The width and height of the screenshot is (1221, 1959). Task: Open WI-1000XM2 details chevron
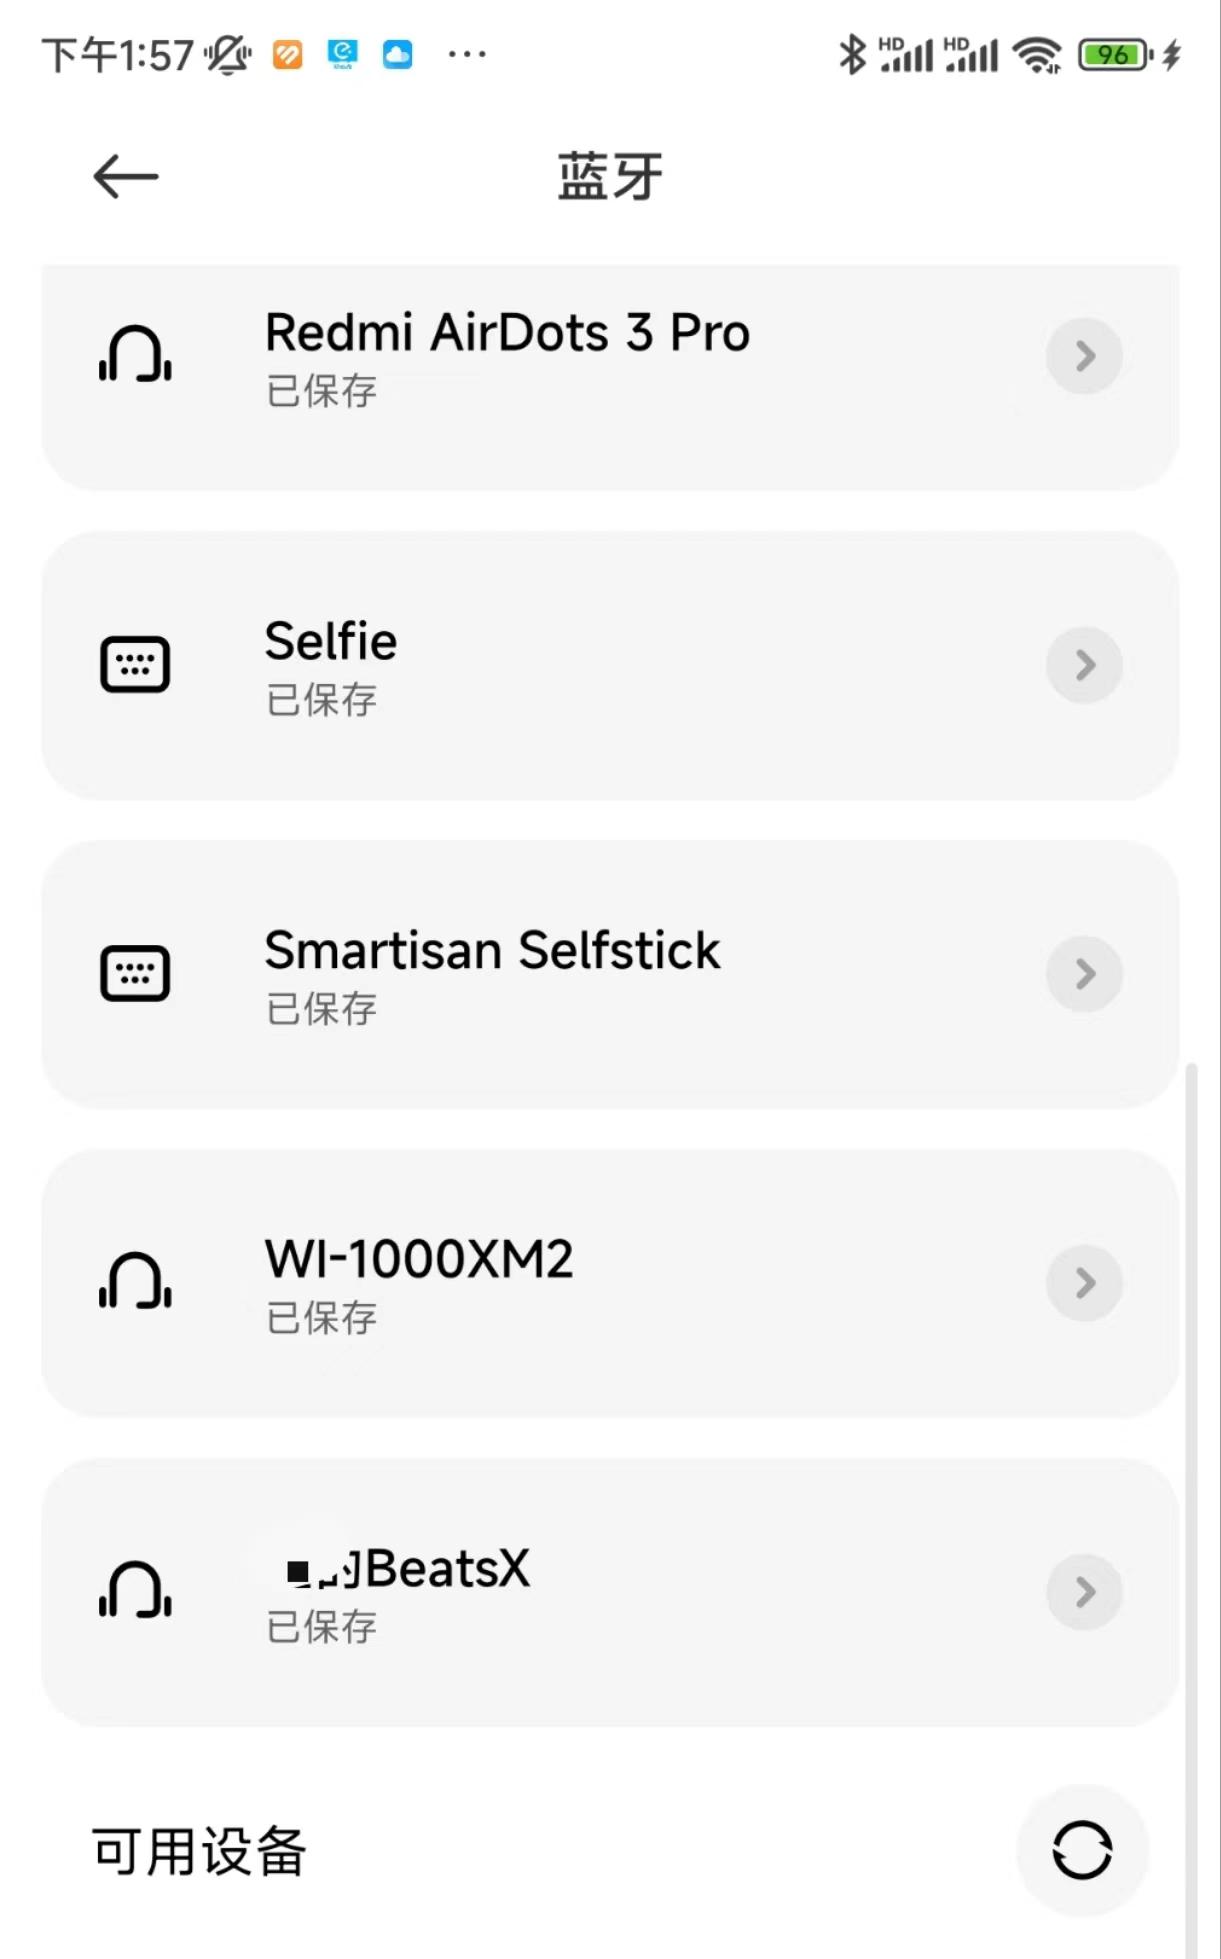point(1085,1283)
